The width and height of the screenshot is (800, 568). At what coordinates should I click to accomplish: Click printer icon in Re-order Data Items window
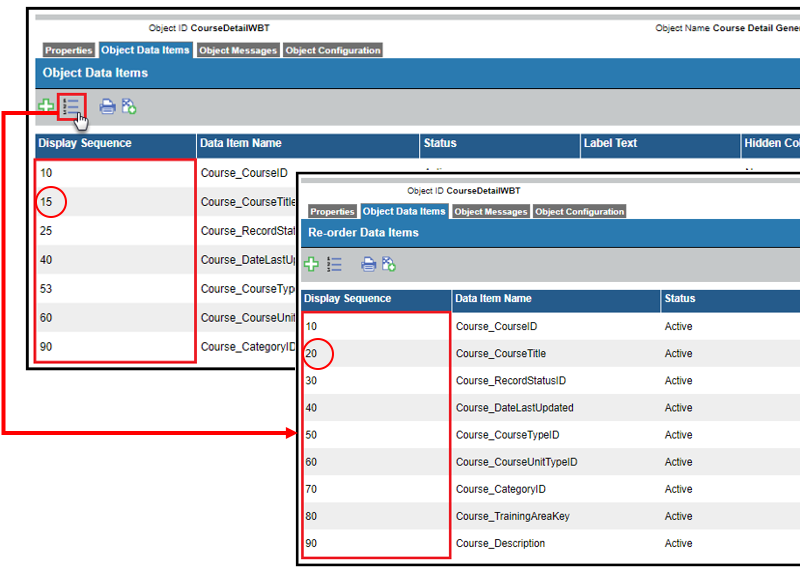pos(368,264)
